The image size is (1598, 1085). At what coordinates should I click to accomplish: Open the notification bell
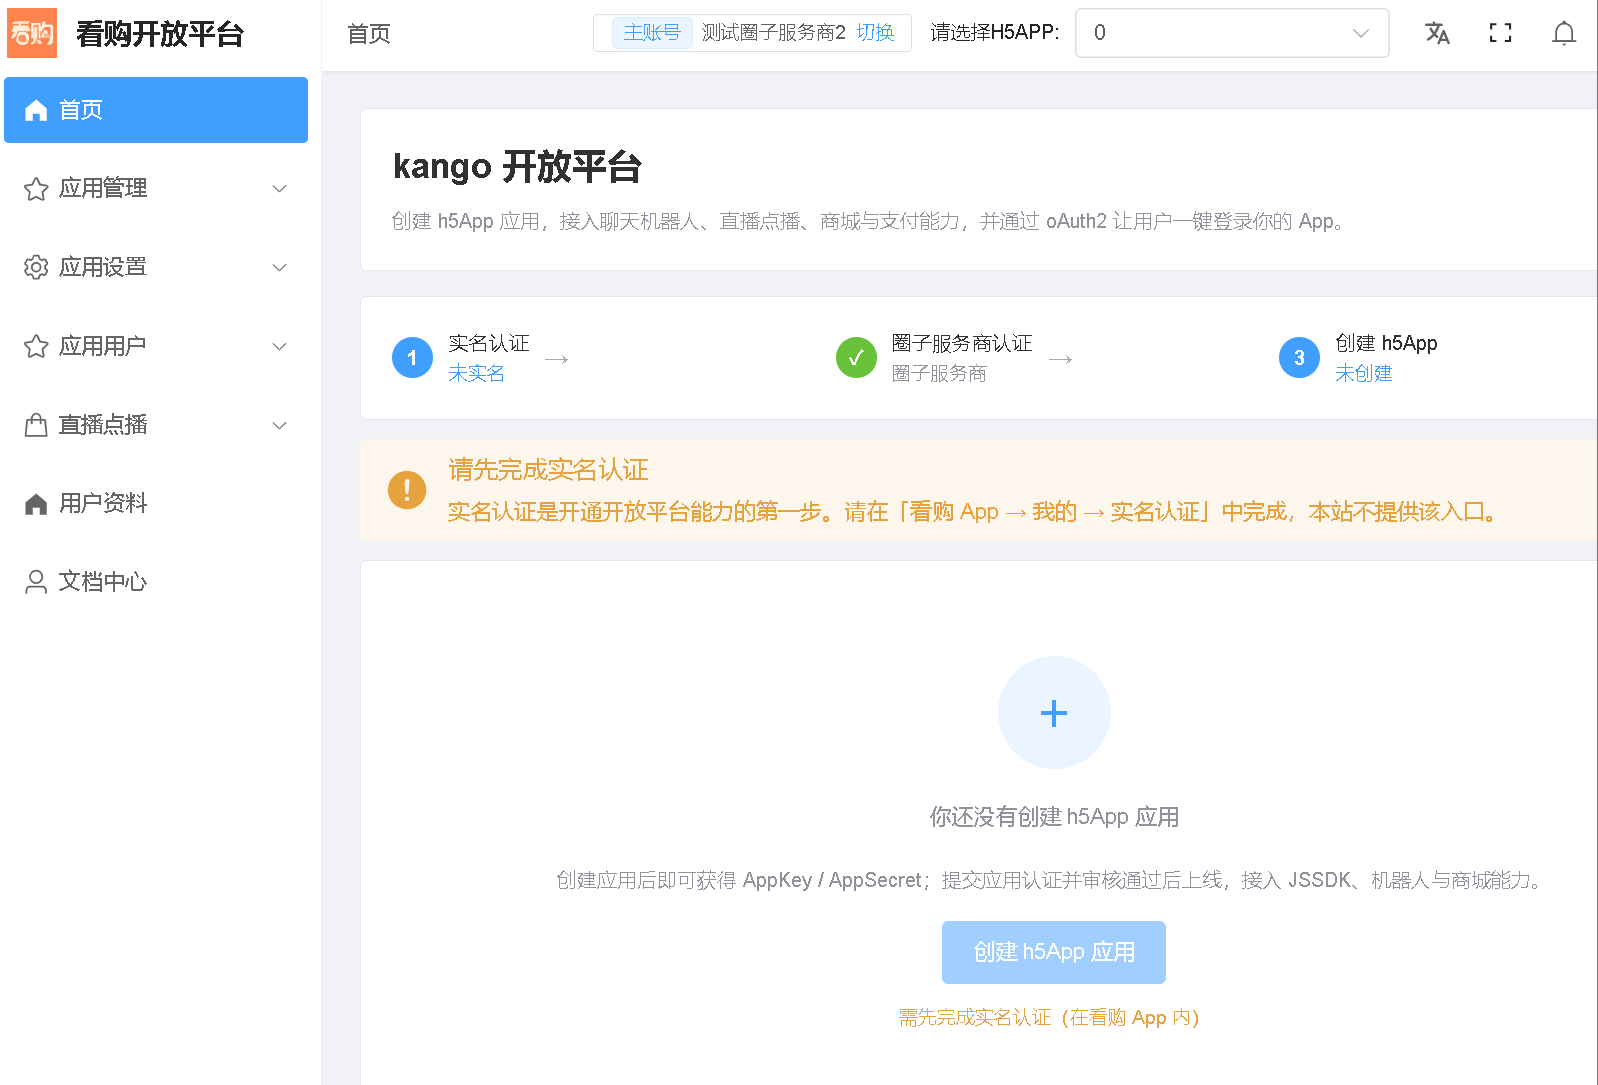coord(1564,33)
